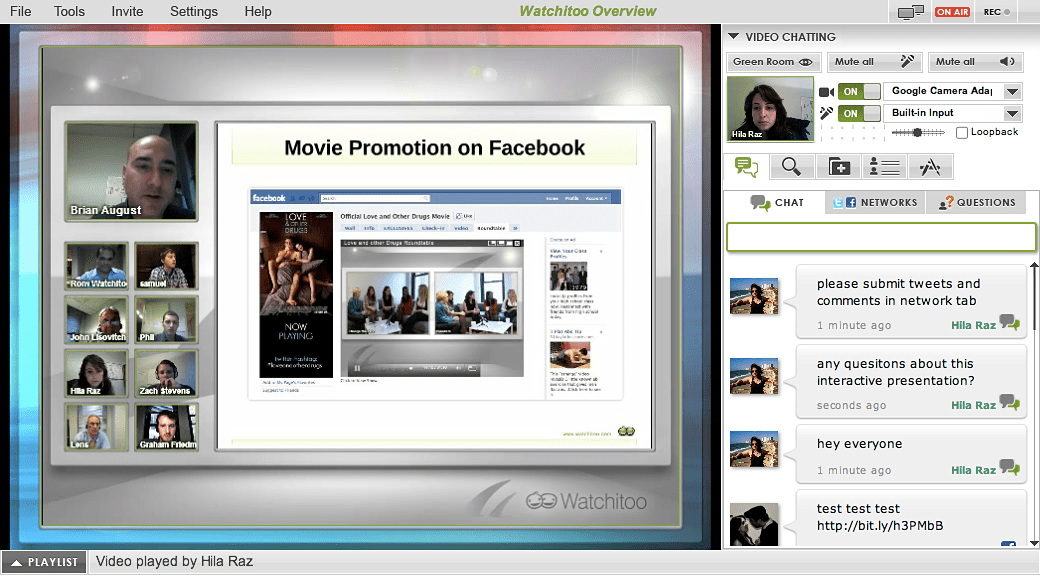Select Hila Raz's thumbnail in participant grid

coord(97,373)
